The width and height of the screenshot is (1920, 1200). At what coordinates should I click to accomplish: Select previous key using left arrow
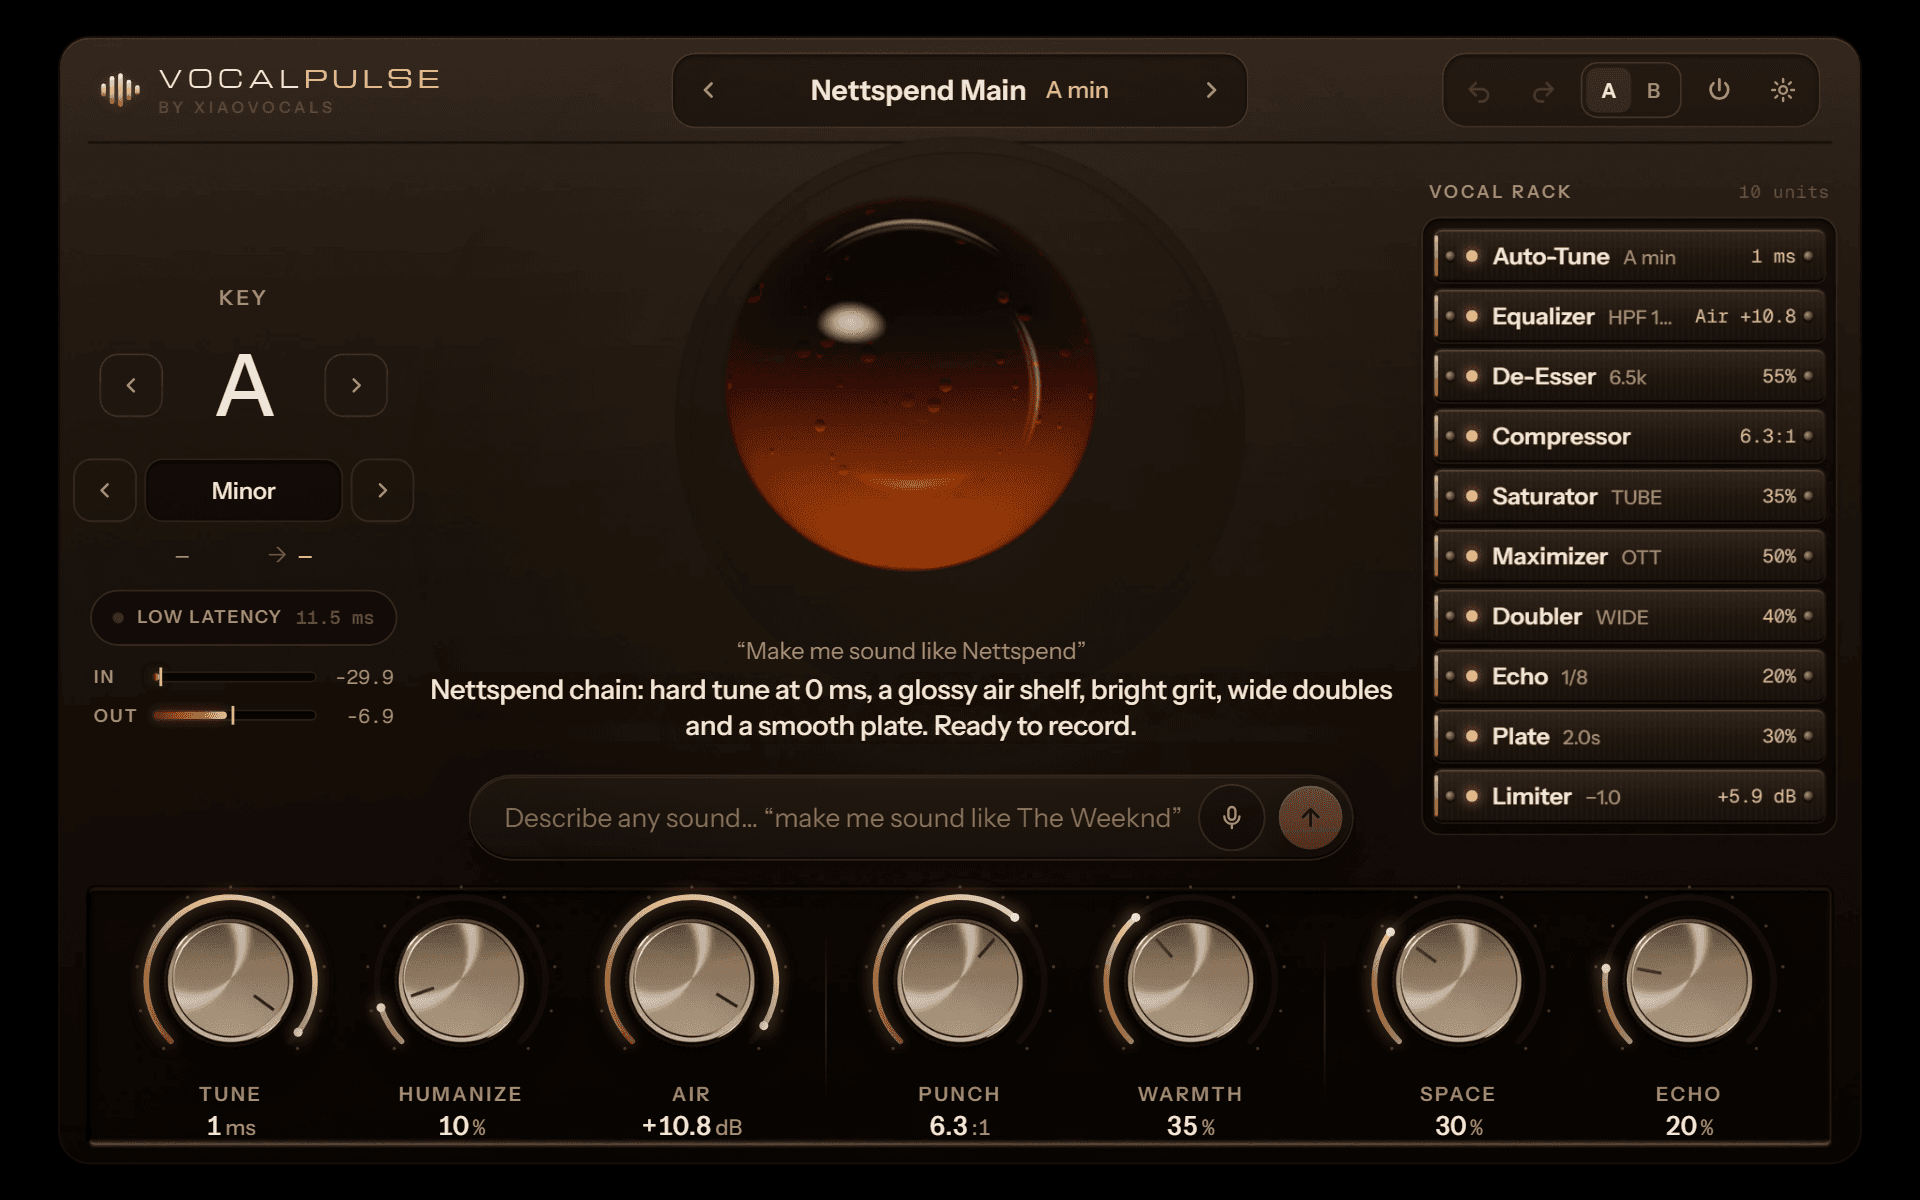[x=131, y=385]
